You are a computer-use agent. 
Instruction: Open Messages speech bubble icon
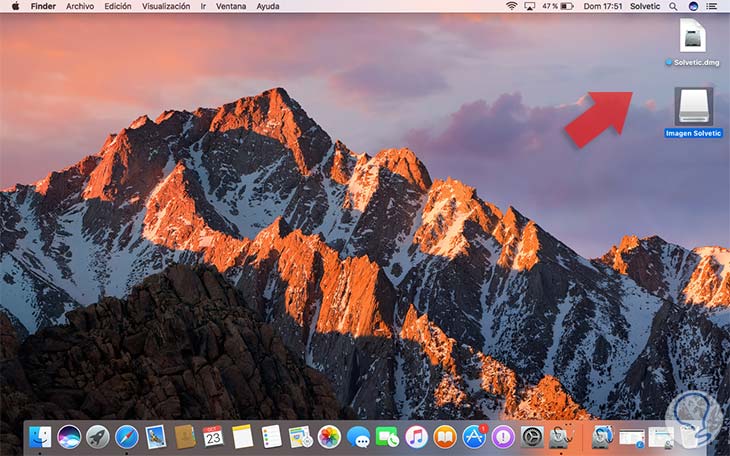(x=358, y=437)
